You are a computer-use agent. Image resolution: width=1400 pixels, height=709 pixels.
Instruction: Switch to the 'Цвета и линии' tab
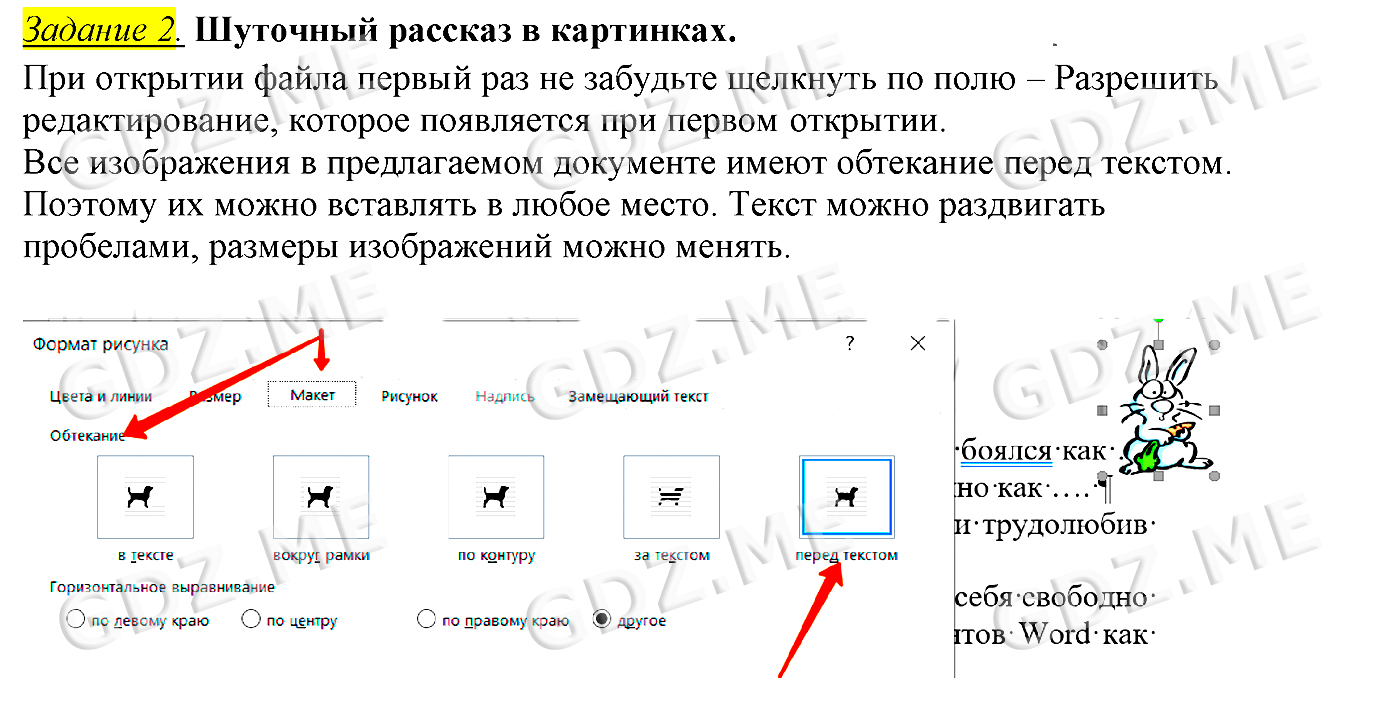coord(101,396)
